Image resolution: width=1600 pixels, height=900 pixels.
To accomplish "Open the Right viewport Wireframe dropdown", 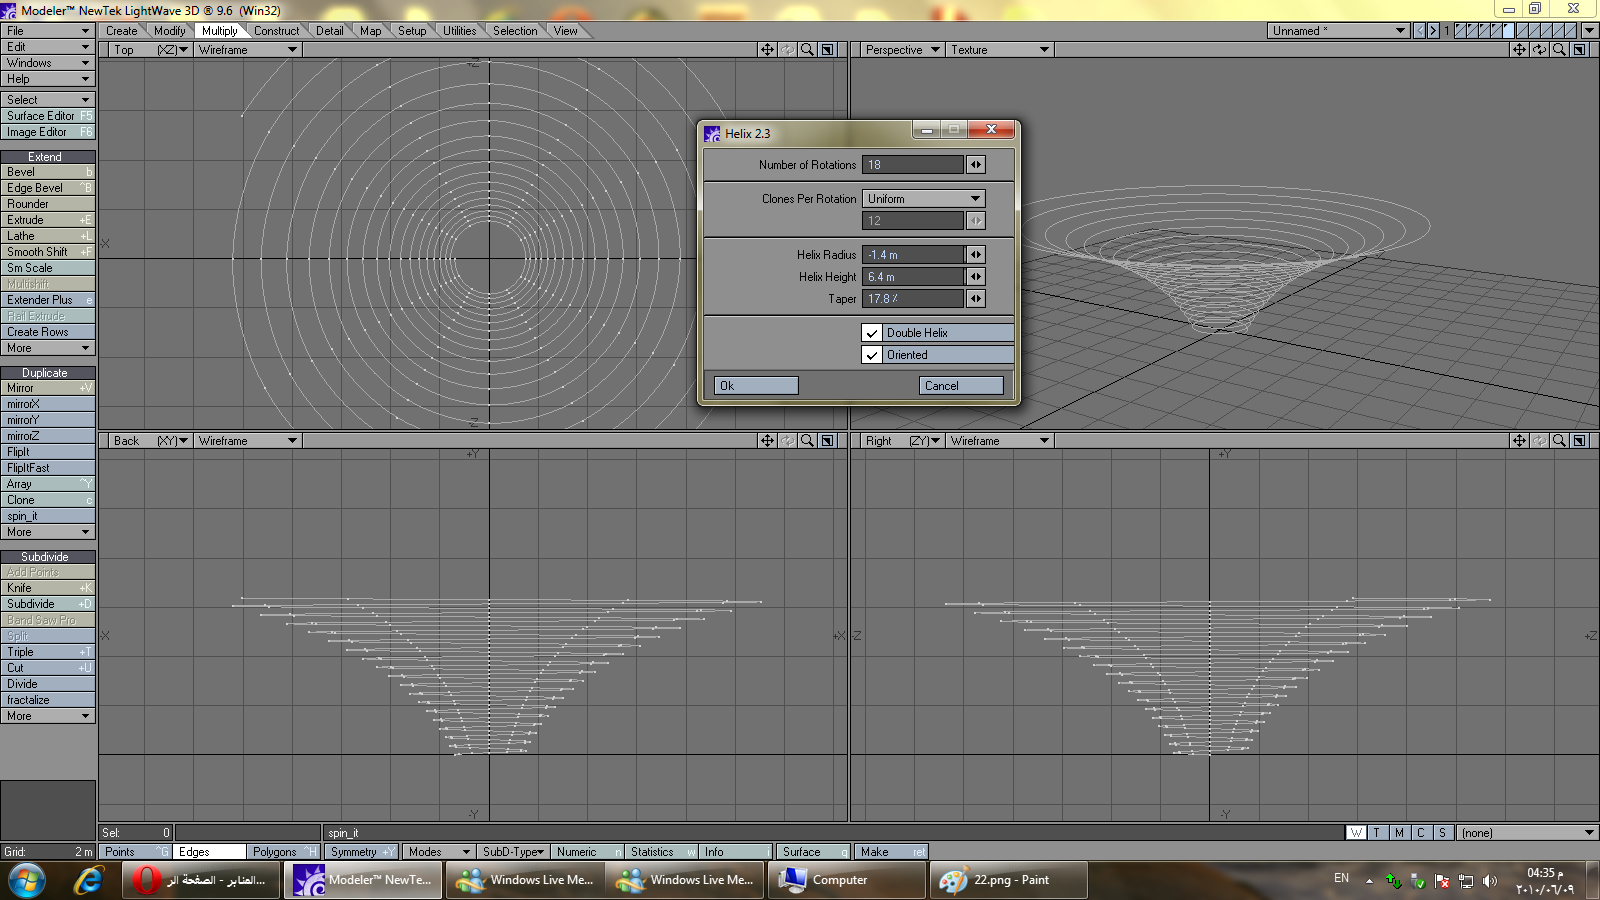I will click(x=999, y=440).
